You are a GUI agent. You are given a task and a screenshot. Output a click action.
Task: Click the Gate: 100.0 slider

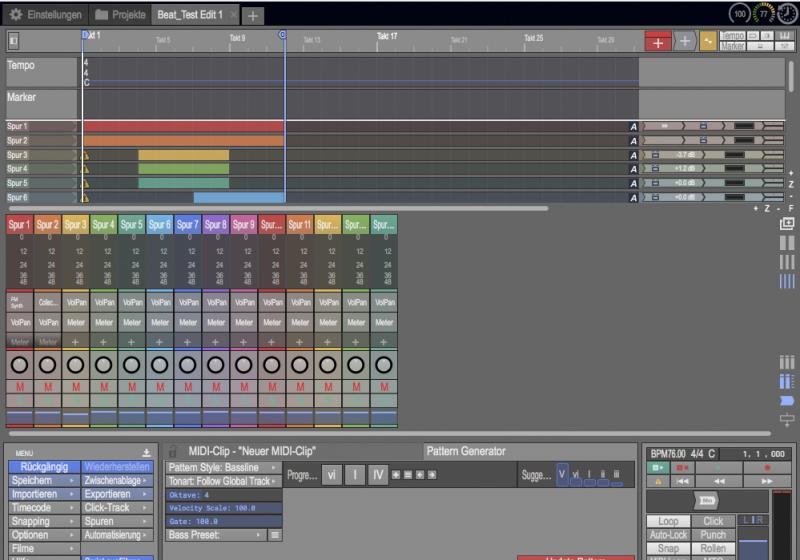223,521
